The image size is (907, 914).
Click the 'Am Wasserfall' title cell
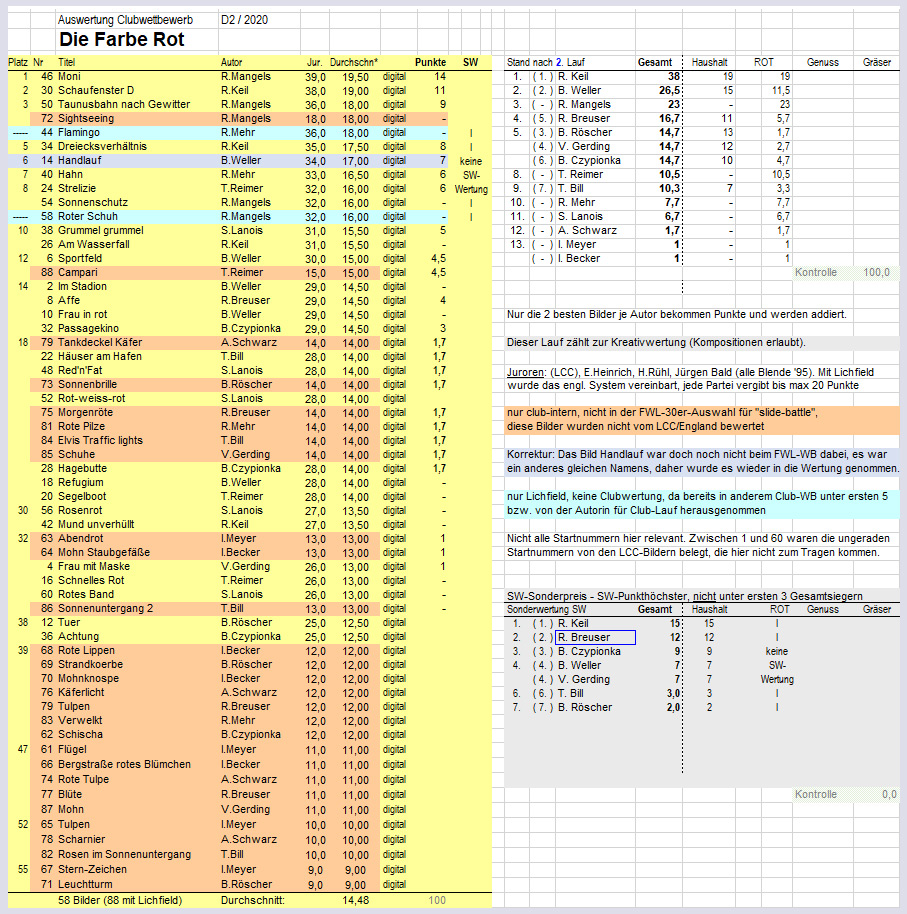94,244
